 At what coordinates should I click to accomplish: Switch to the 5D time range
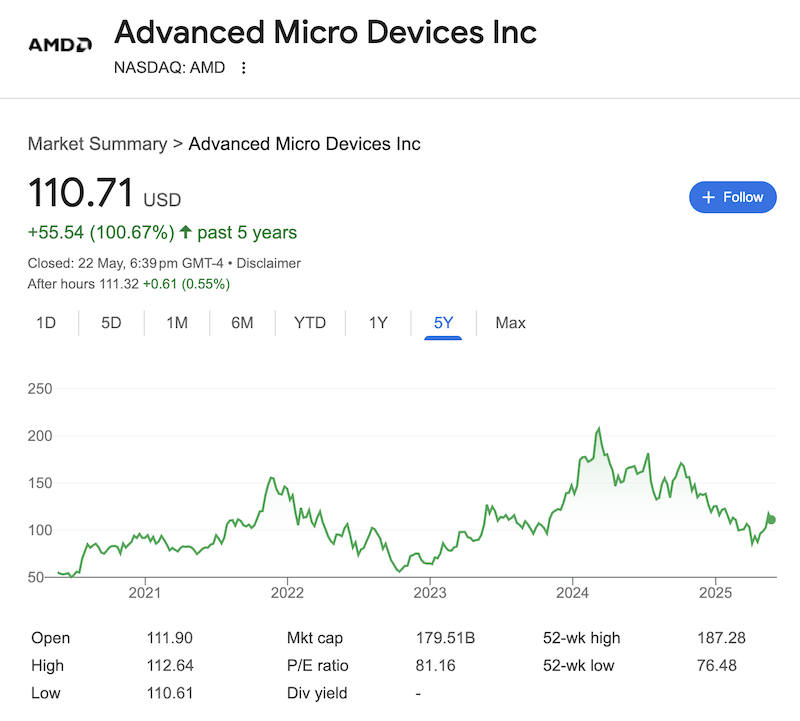pyautogui.click(x=111, y=323)
